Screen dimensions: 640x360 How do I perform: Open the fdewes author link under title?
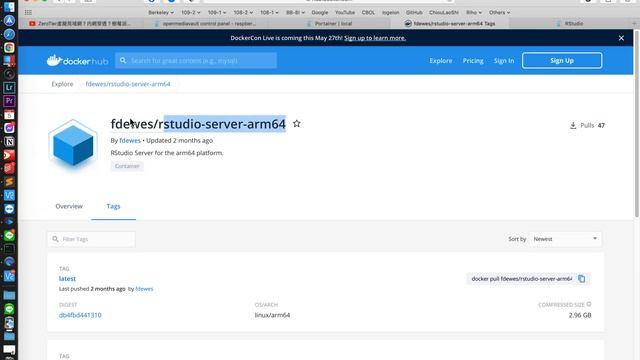pyautogui.click(x=130, y=140)
